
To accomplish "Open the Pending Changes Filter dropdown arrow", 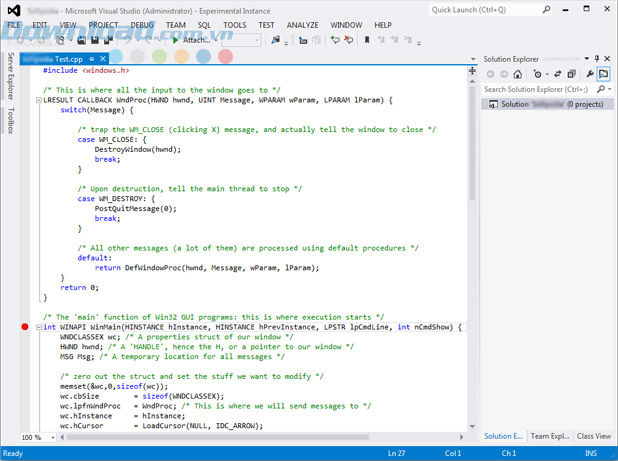I will click(547, 74).
